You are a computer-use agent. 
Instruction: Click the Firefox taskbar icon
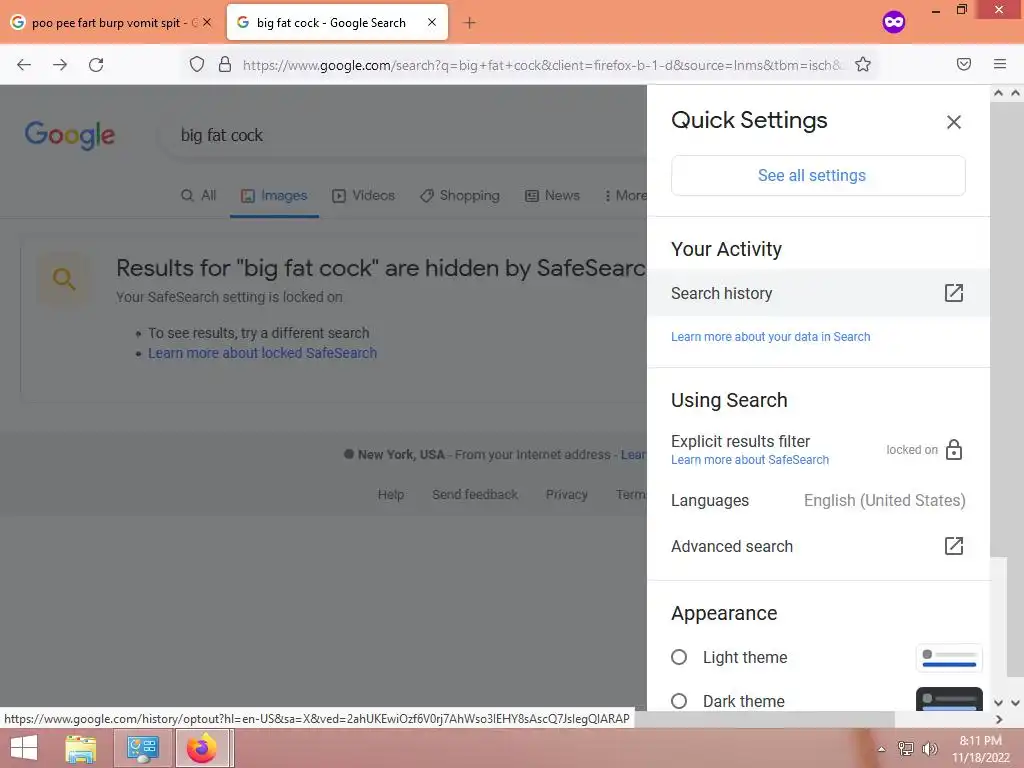(202, 748)
